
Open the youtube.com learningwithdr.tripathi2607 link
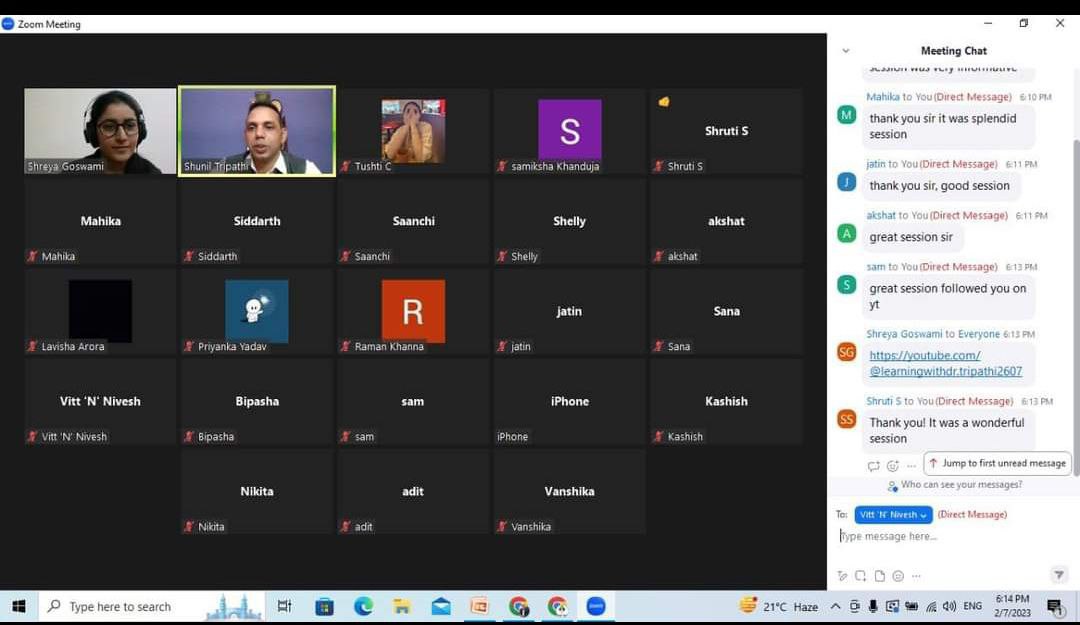[x=945, y=363]
